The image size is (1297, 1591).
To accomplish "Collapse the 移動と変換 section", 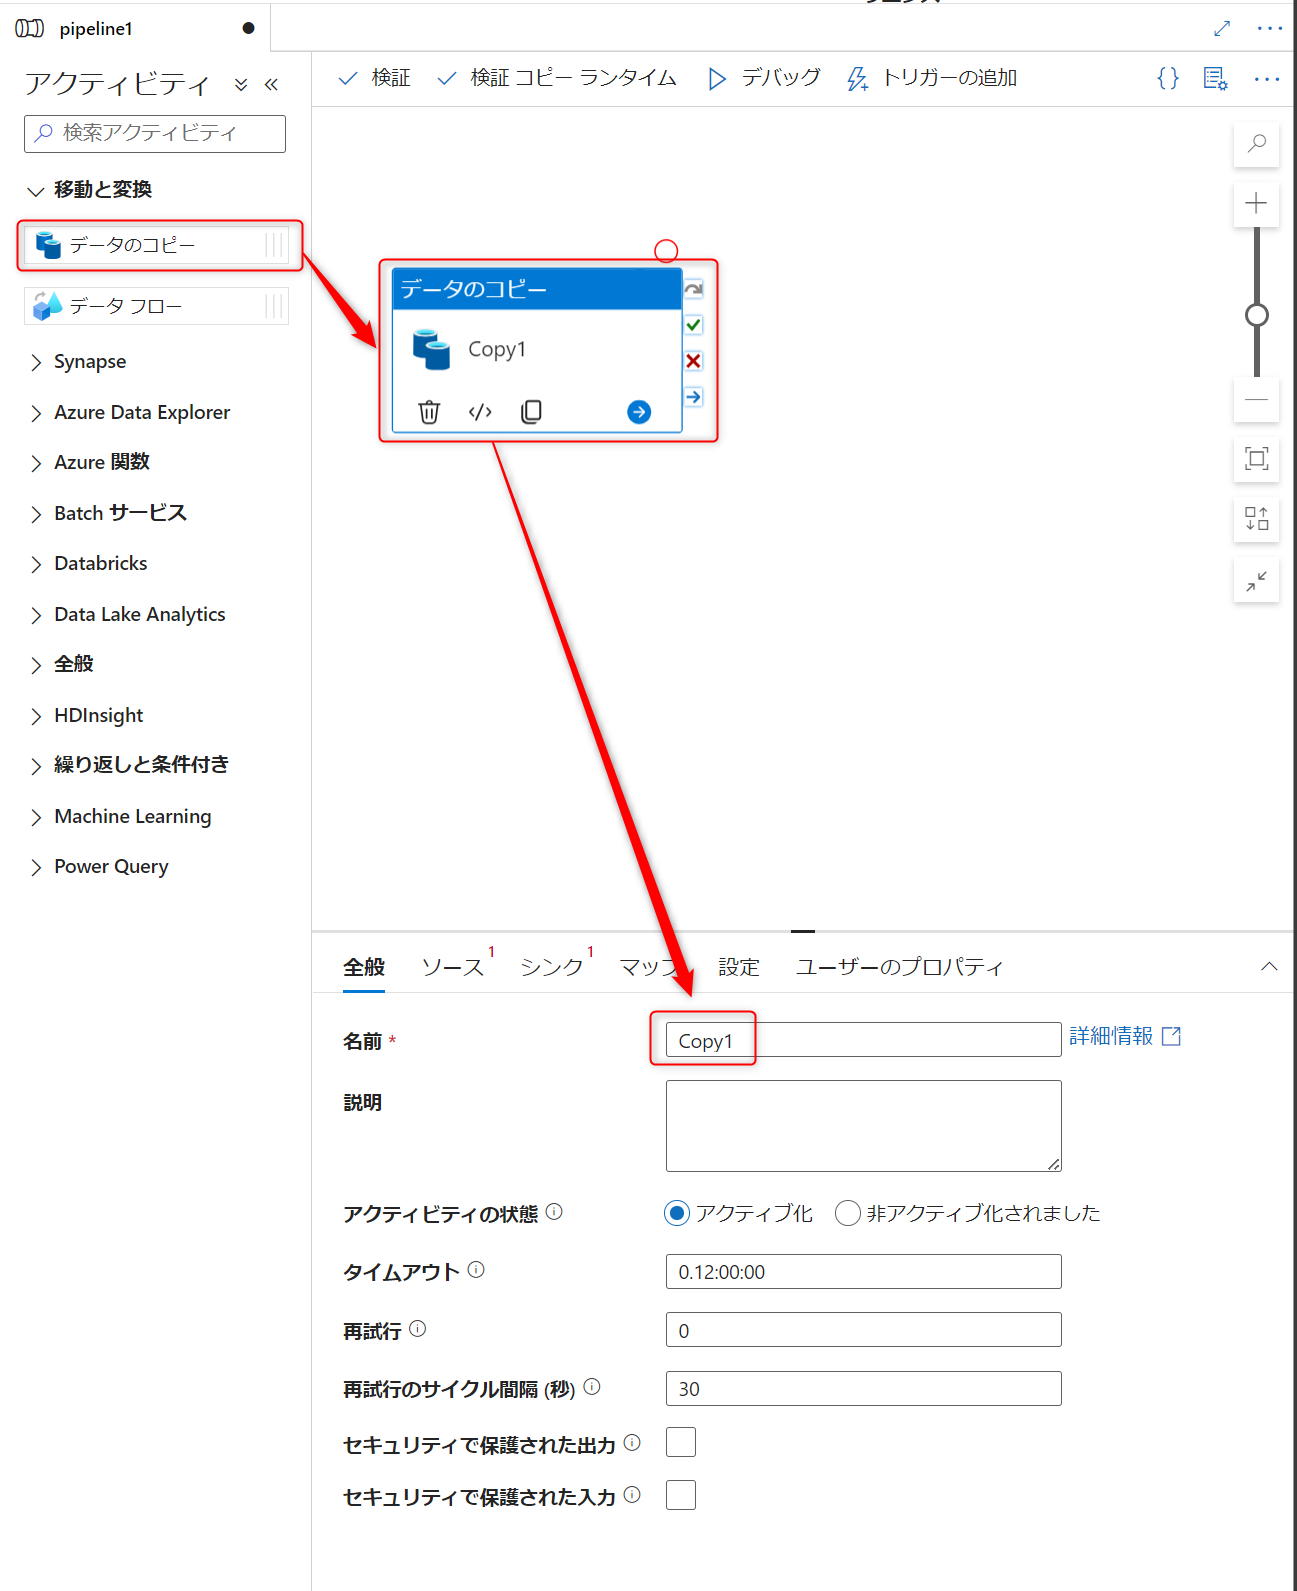I will [90, 190].
